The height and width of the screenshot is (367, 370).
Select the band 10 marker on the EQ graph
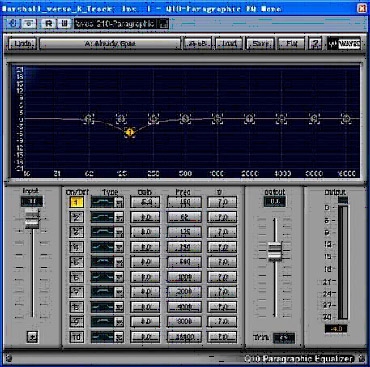click(x=346, y=119)
